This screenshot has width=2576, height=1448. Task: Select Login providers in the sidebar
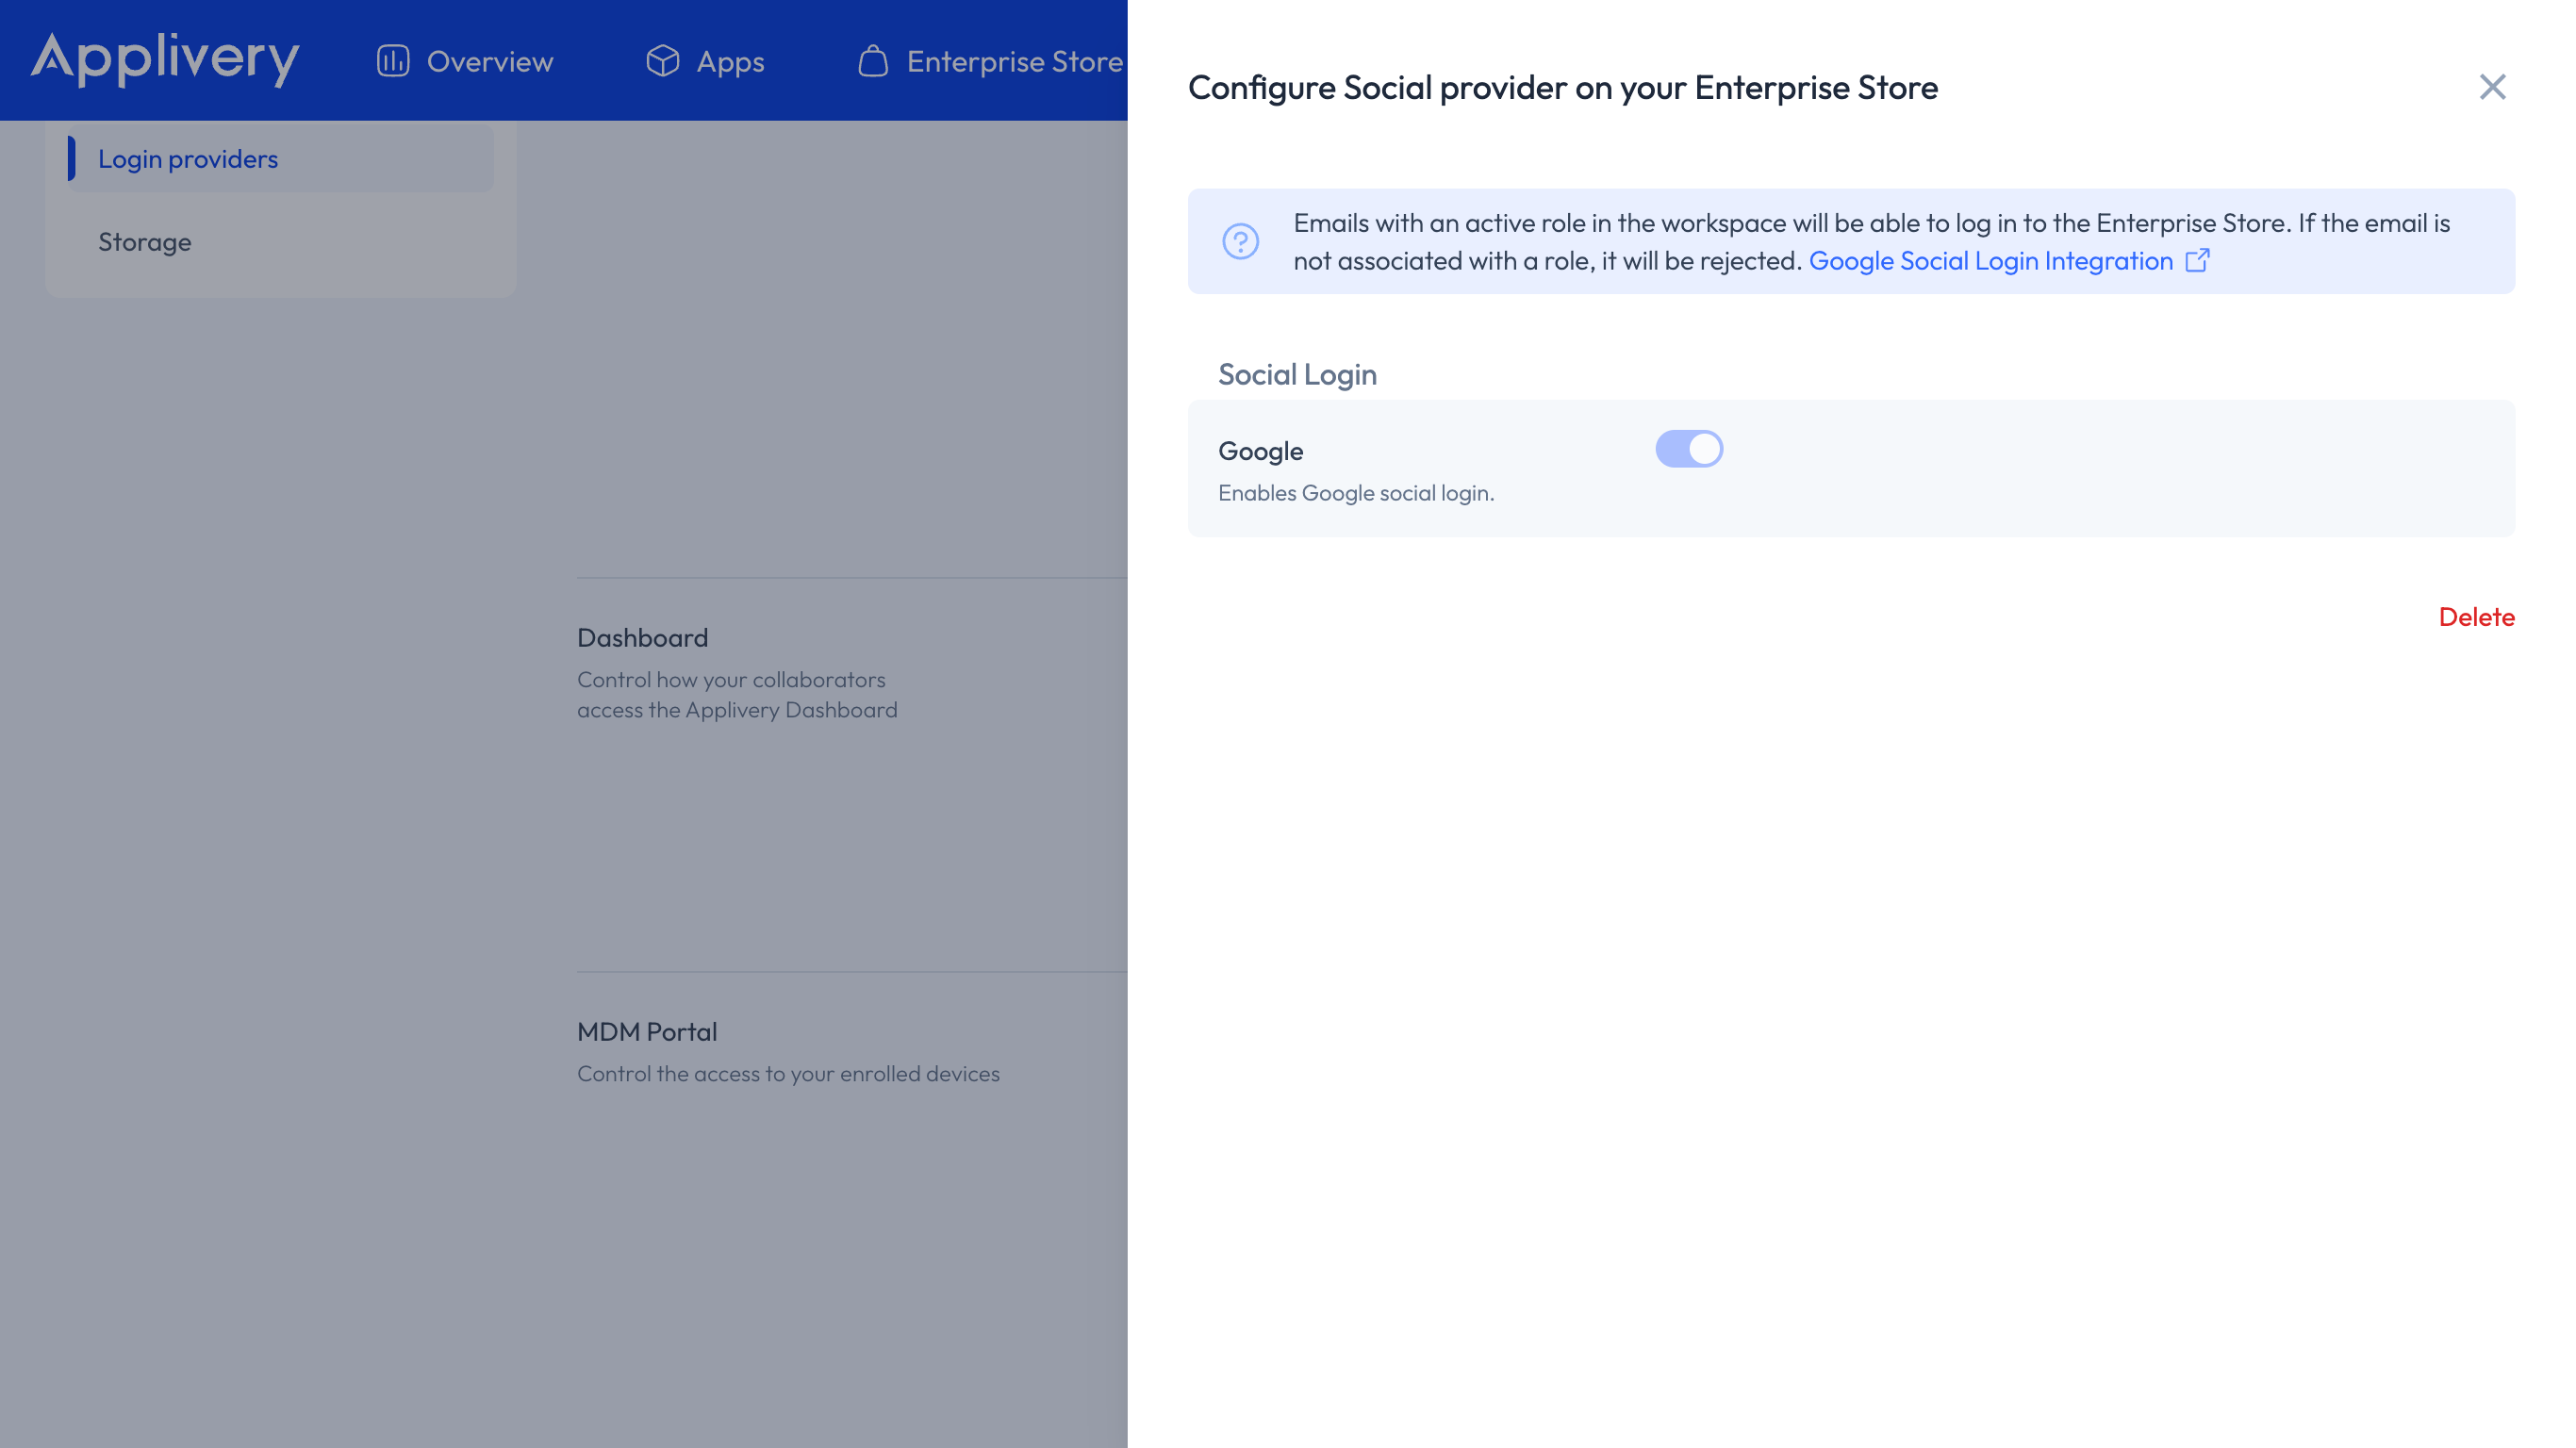tap(188, 158)
